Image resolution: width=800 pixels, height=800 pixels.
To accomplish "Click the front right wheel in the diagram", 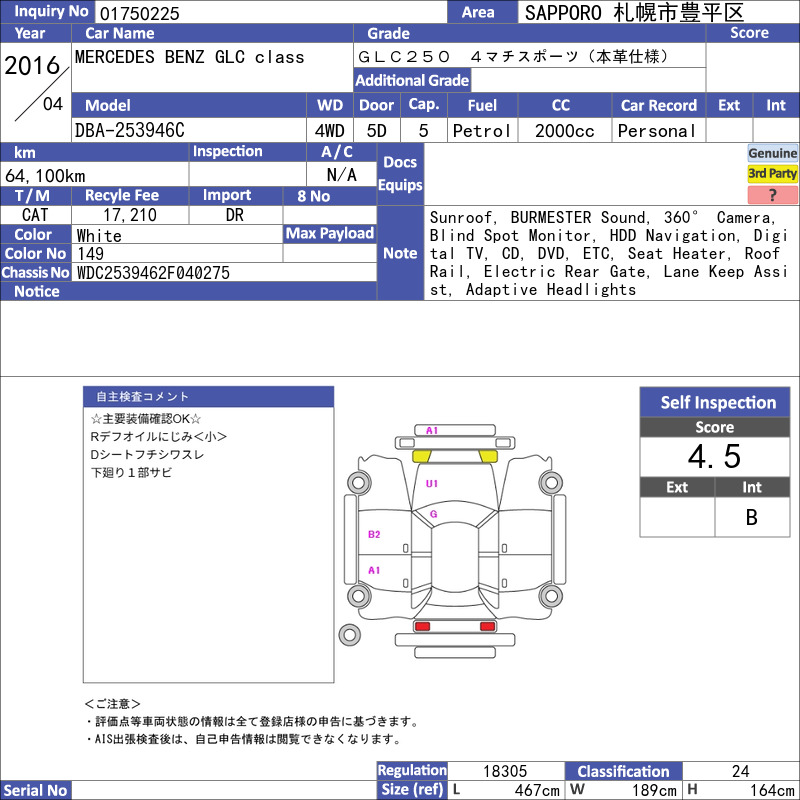I will pyautogui.click(x=551, y=483).
